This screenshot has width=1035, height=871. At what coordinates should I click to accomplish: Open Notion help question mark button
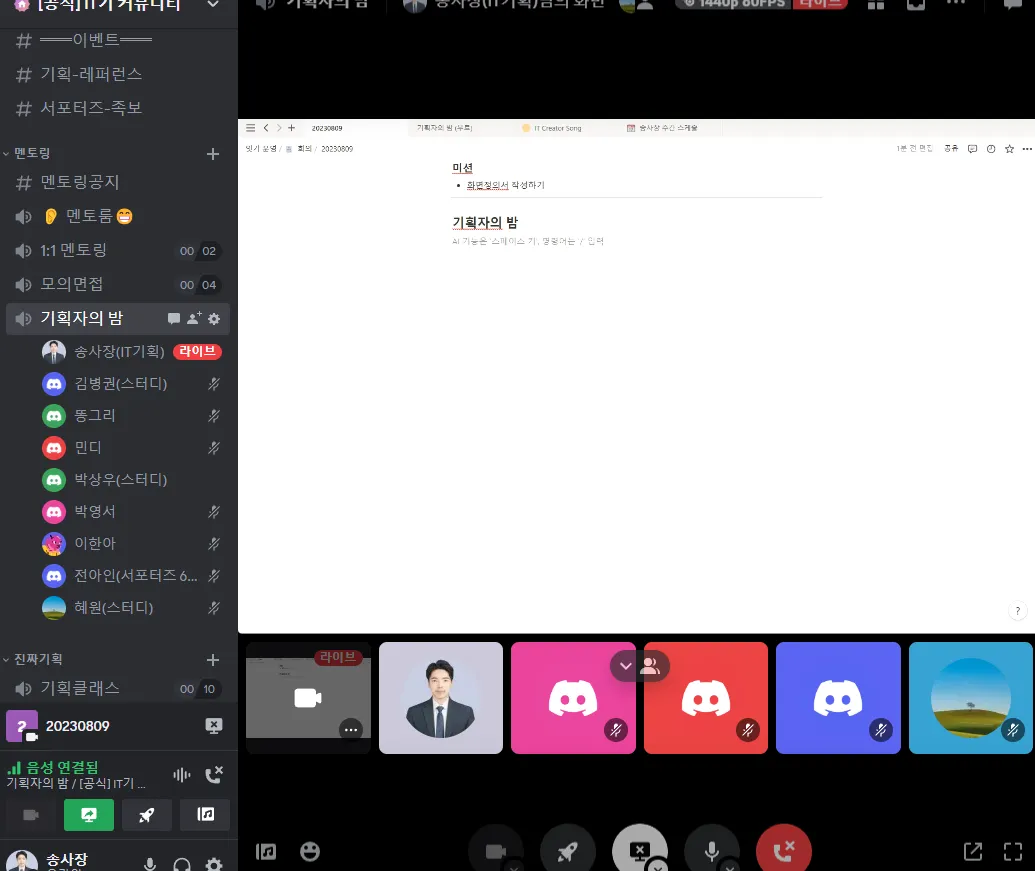[x=1018, y=611]
